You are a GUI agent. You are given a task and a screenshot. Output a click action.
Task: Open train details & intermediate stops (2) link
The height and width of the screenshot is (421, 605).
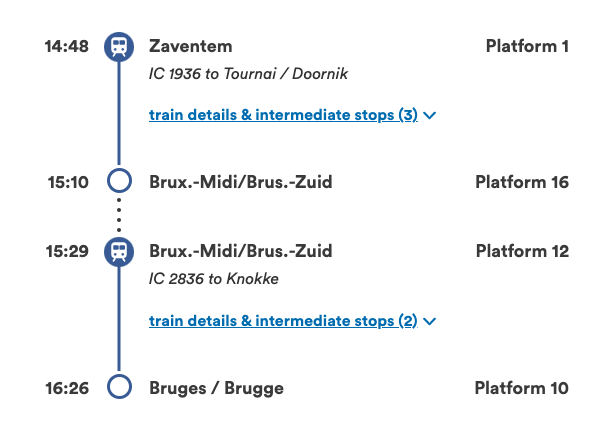point(283,321)
